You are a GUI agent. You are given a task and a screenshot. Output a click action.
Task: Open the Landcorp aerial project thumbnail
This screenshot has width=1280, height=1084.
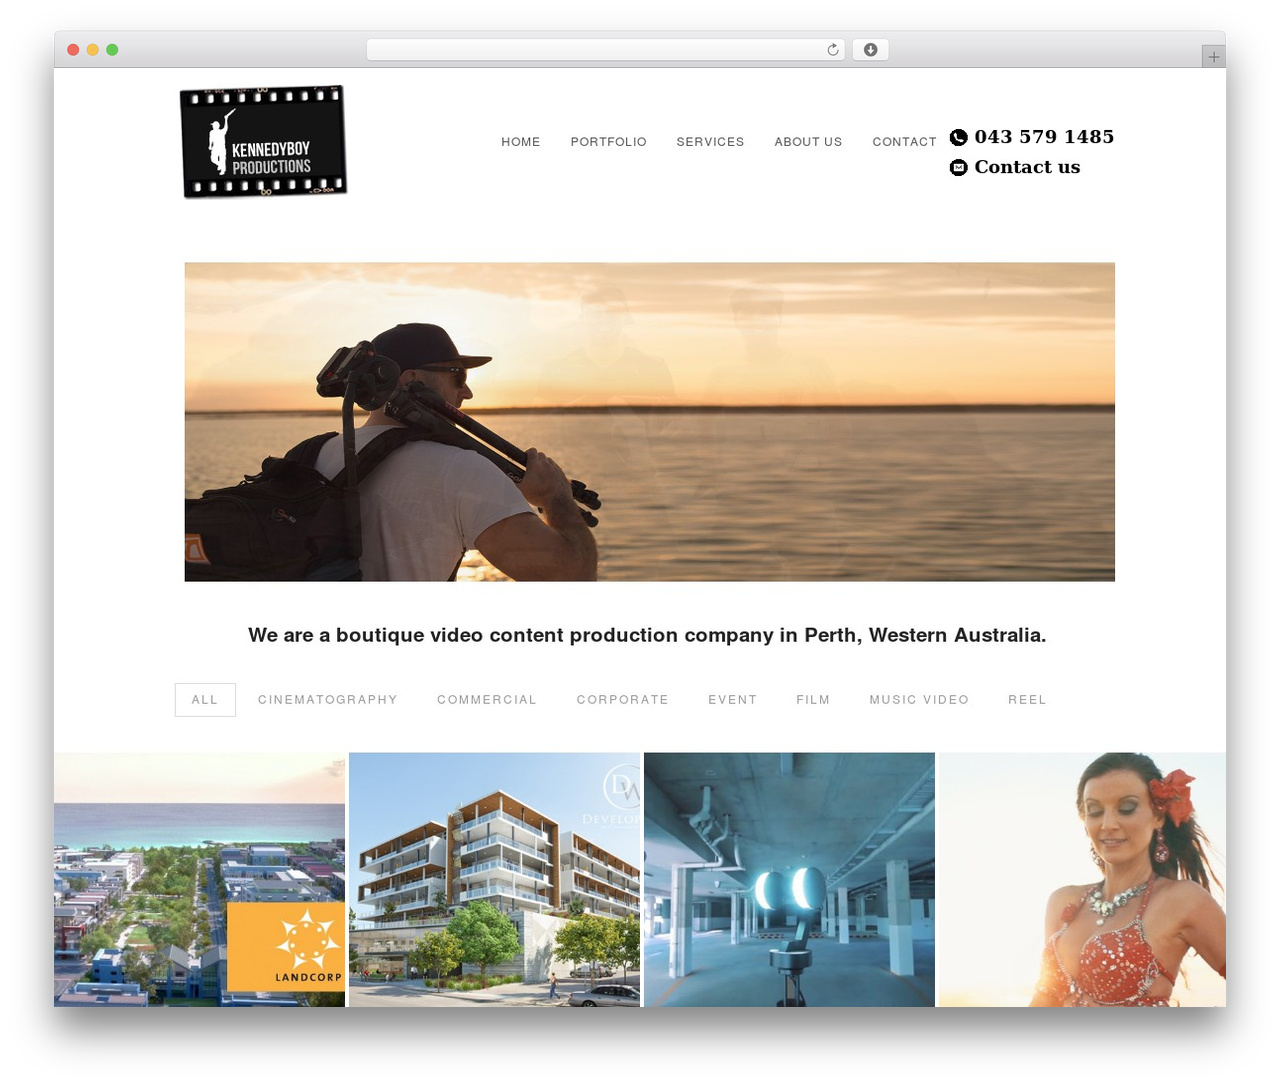[199, 880]
